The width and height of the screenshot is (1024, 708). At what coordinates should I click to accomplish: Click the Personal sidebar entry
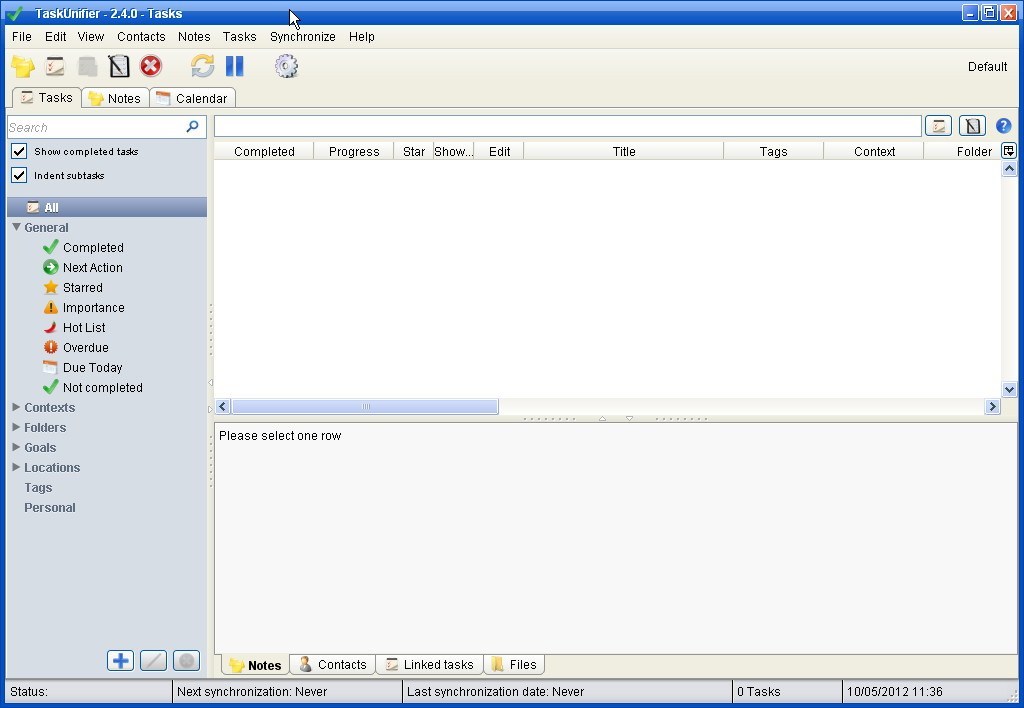(50, 507)
